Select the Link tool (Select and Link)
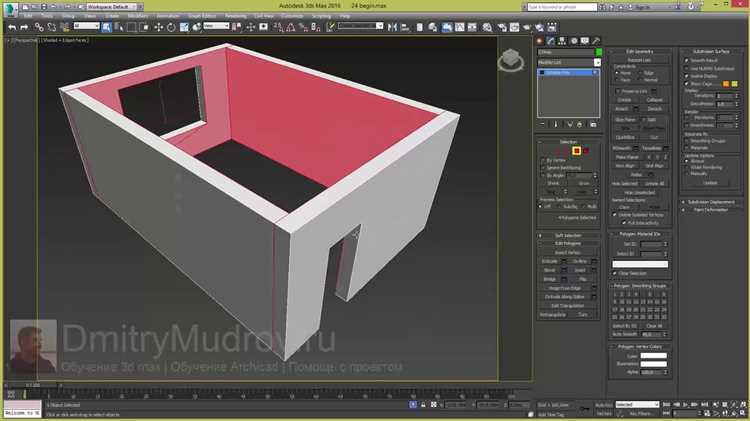The width and height of the screenshot is (750, 421). [39, 28]
